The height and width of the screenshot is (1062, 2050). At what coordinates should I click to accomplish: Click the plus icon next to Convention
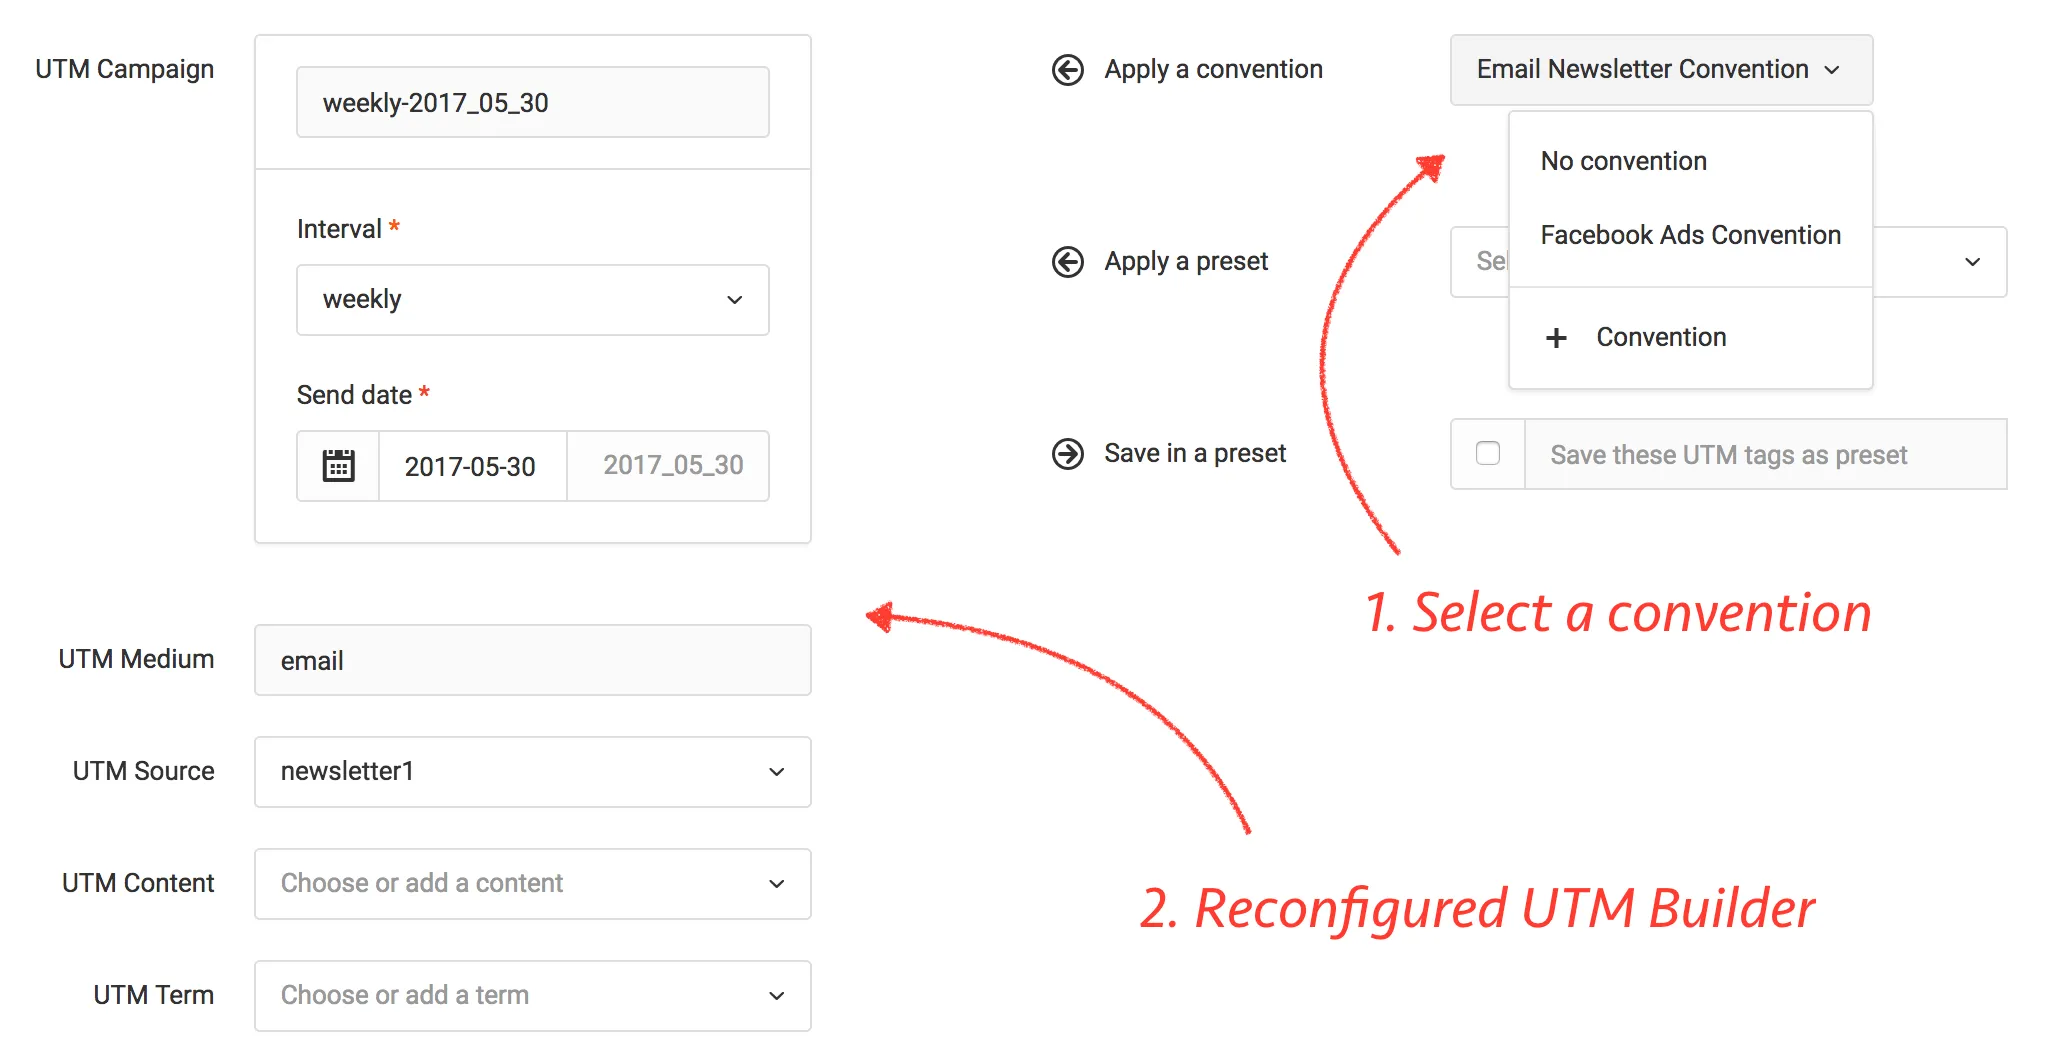[x=1557, y=337]
